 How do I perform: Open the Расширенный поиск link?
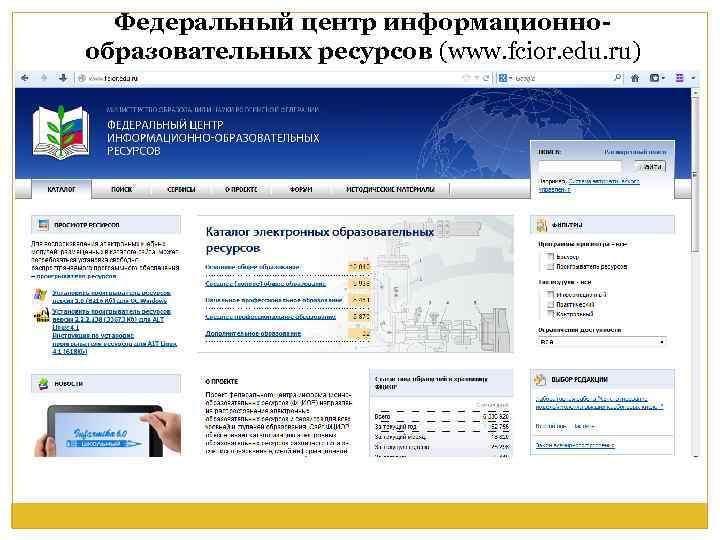636,152
